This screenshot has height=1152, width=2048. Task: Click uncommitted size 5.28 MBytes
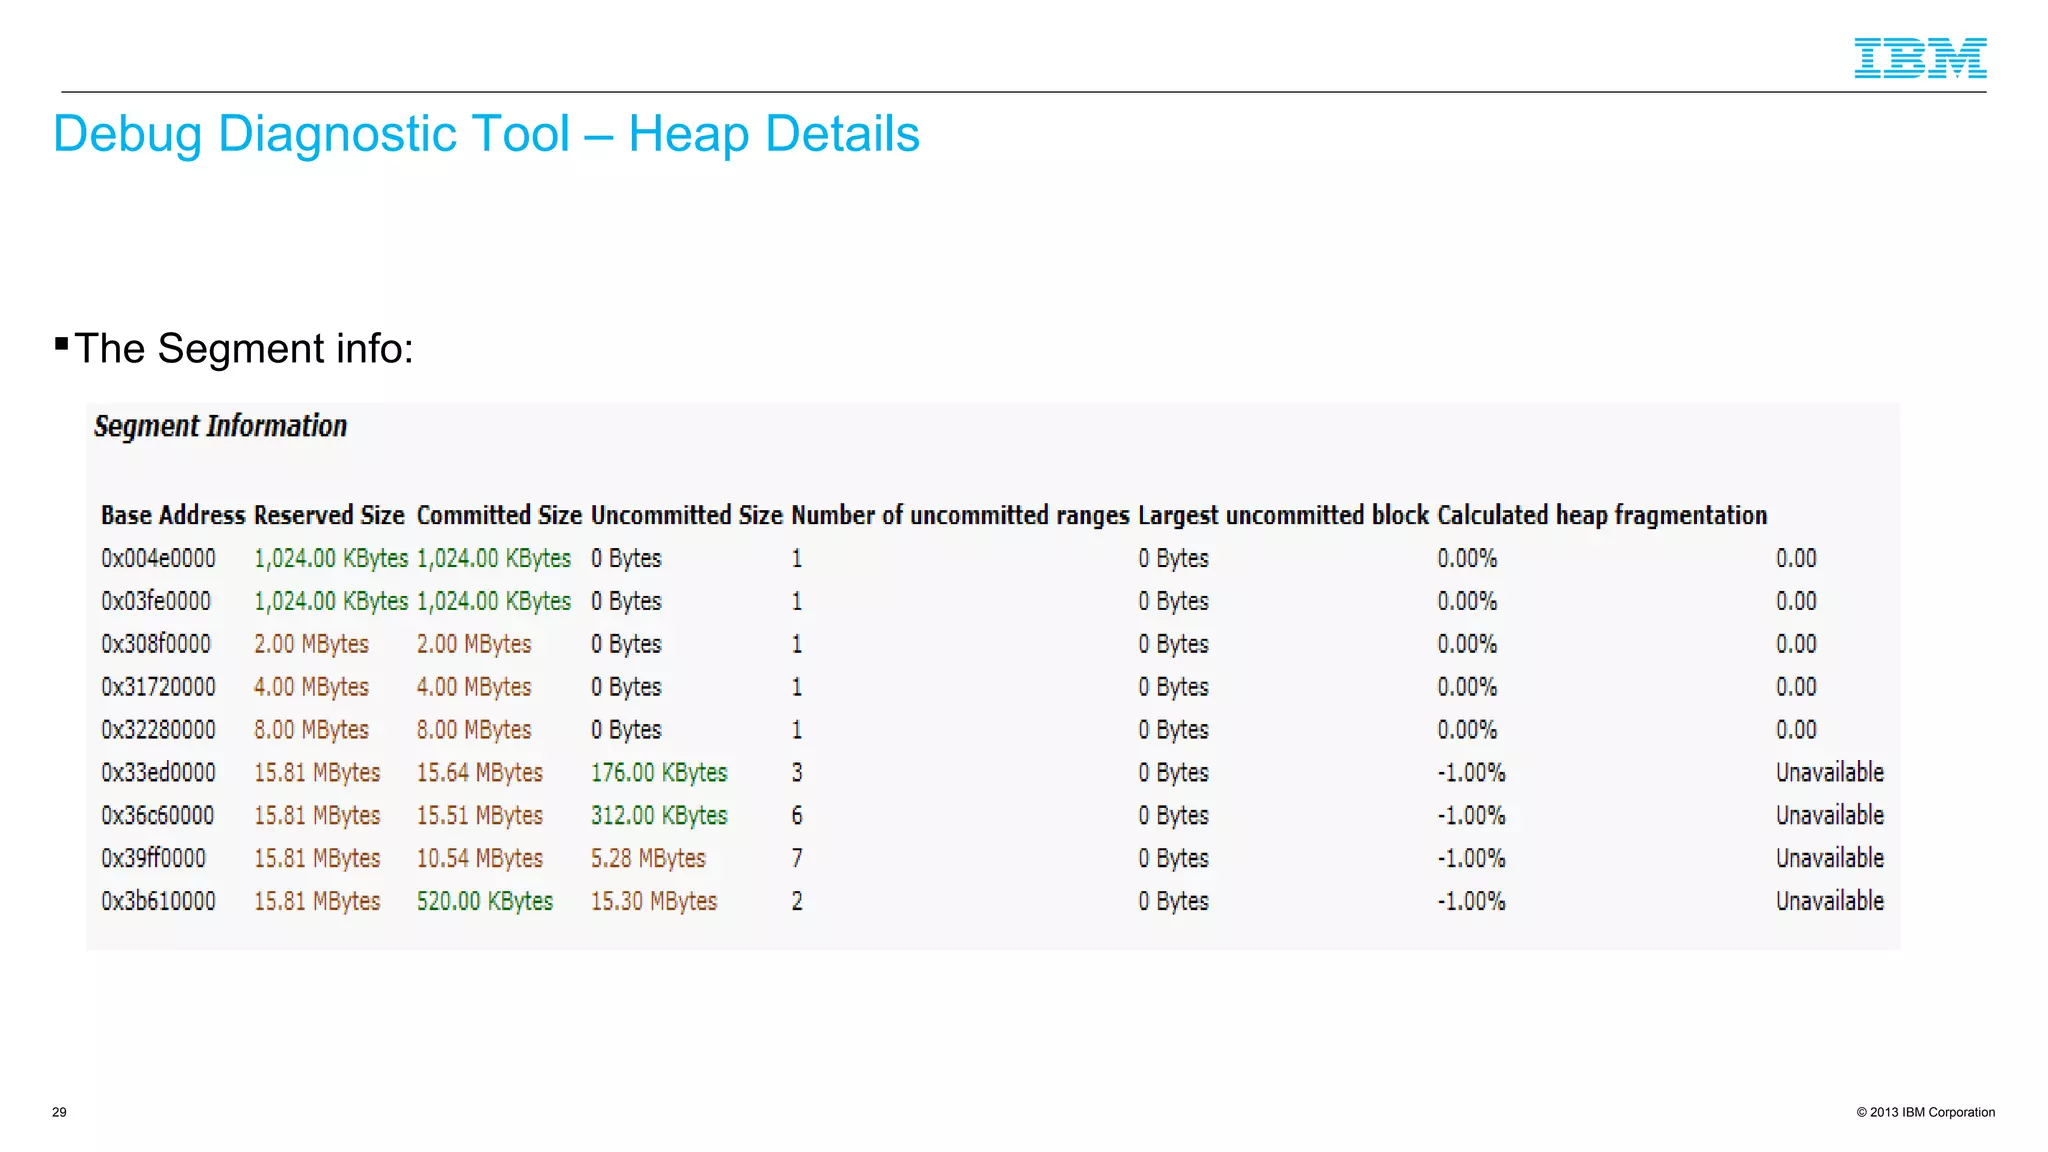pos(648,860)
